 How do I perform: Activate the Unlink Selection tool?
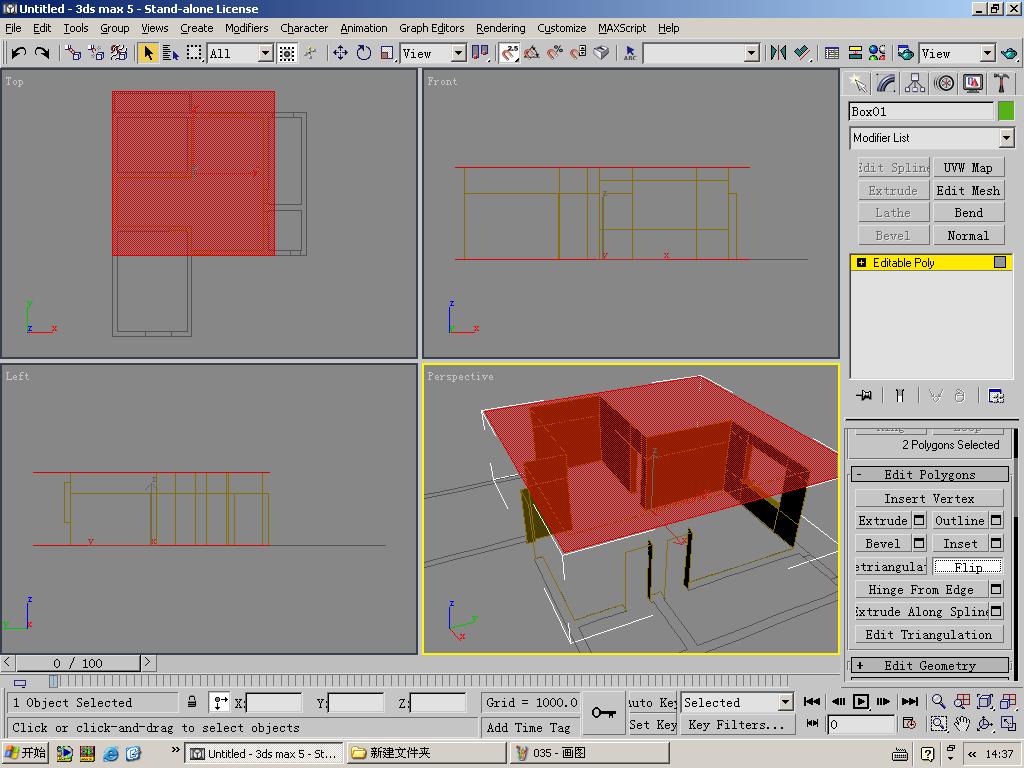tap(96, 53)
